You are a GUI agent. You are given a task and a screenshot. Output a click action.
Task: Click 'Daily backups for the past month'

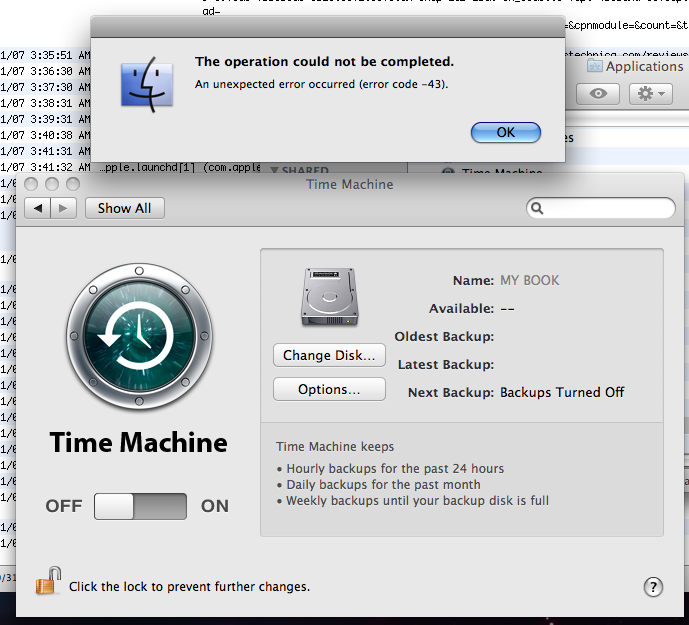tap(383, 484)
